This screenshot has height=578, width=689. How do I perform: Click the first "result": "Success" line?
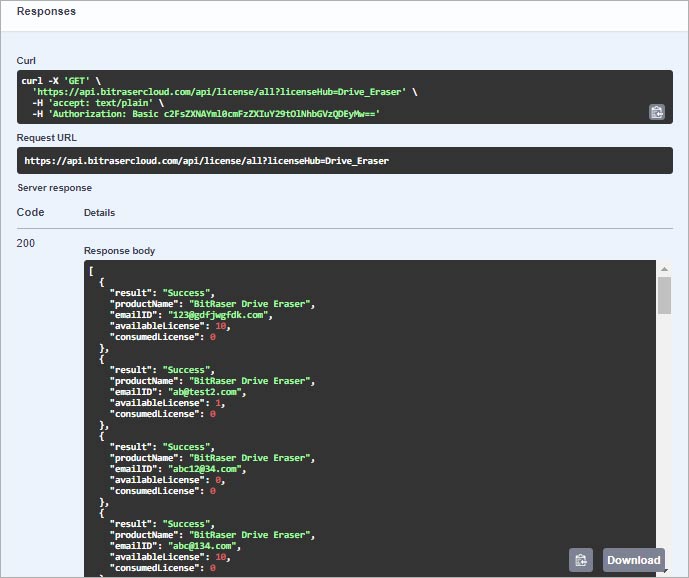pyautogui.click(x=162, y=293)
